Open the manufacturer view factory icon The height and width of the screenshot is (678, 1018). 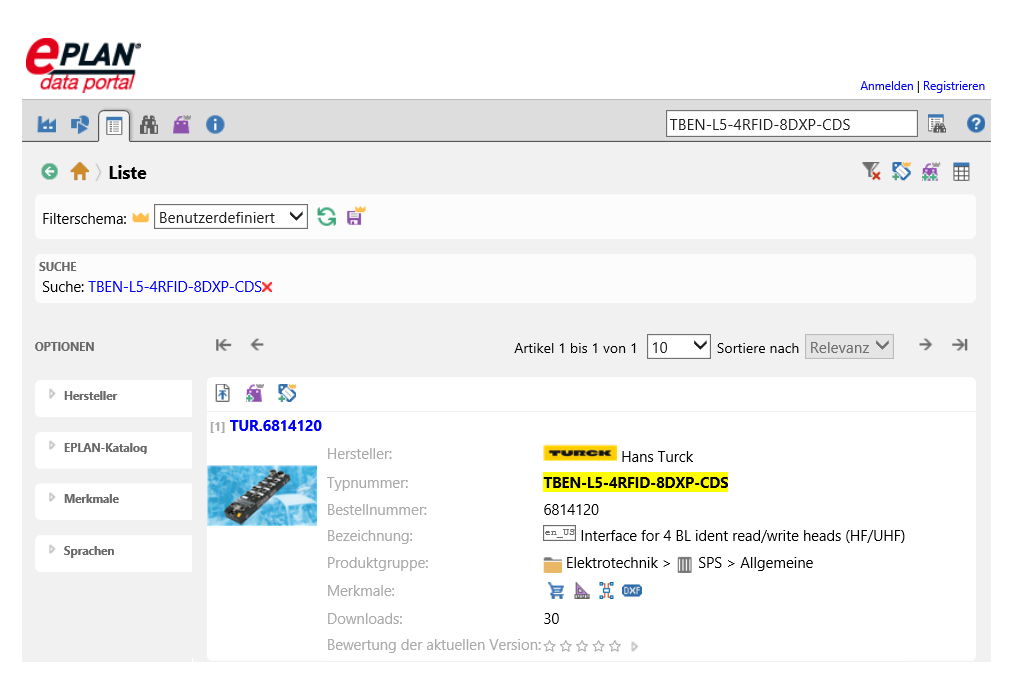47,124
